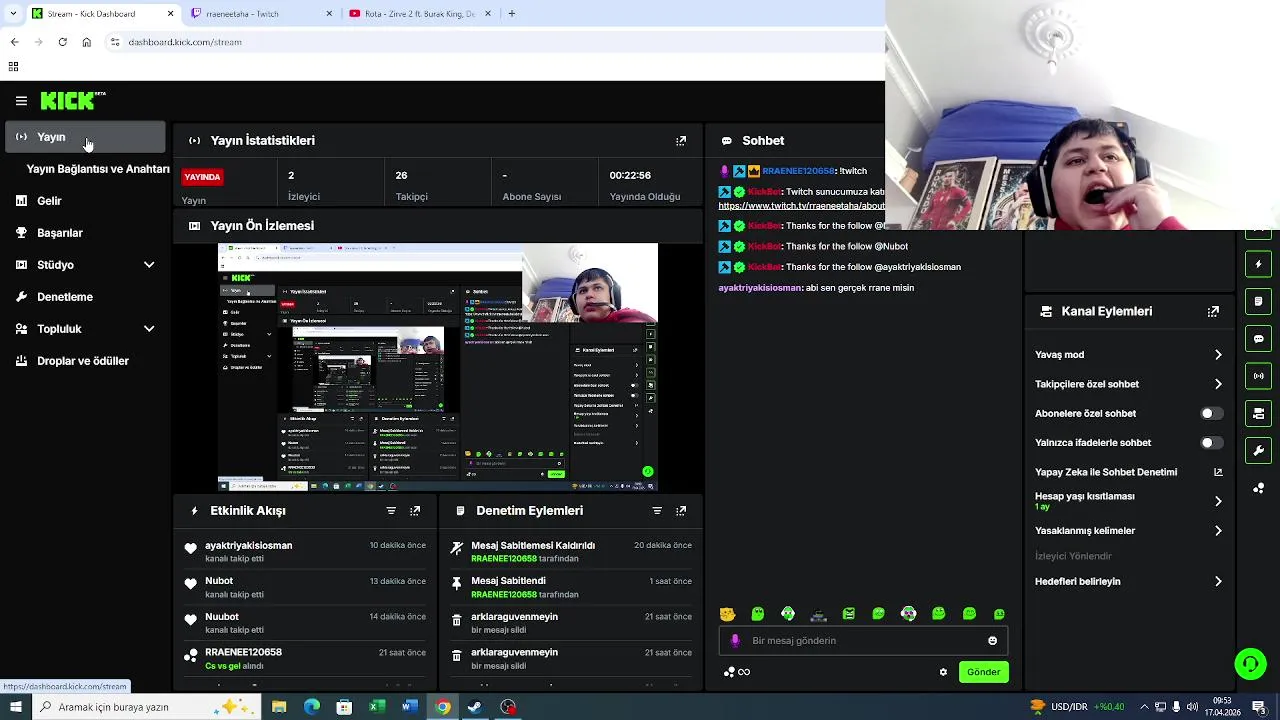1280x720 pixels.
Task: Pop out the Yayın İstatistikleri panel
Action: click(x=681, y=141)
